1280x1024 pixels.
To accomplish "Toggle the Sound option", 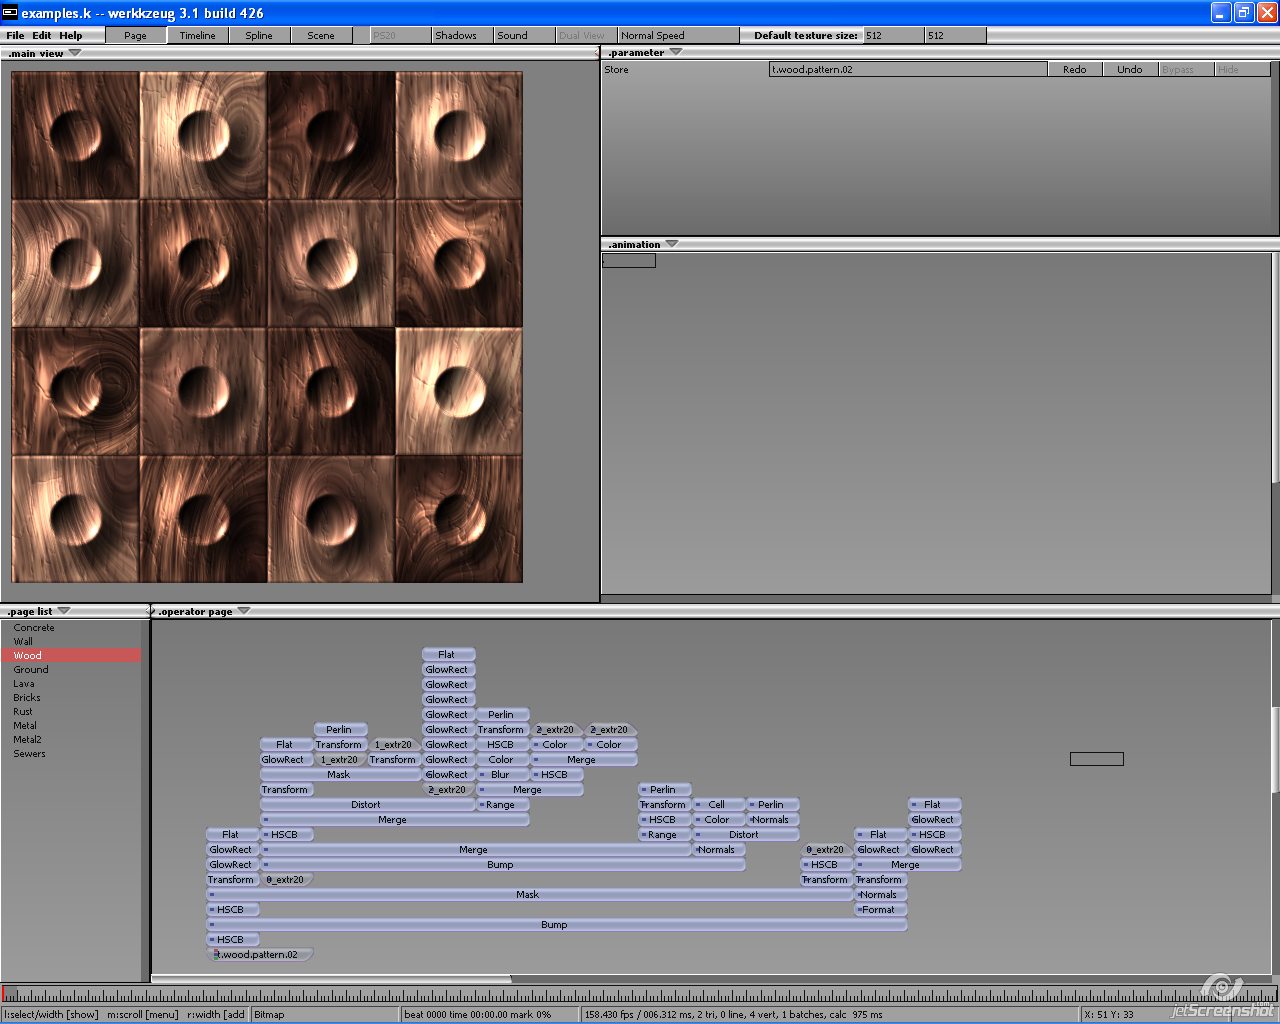I will [513, 36].
